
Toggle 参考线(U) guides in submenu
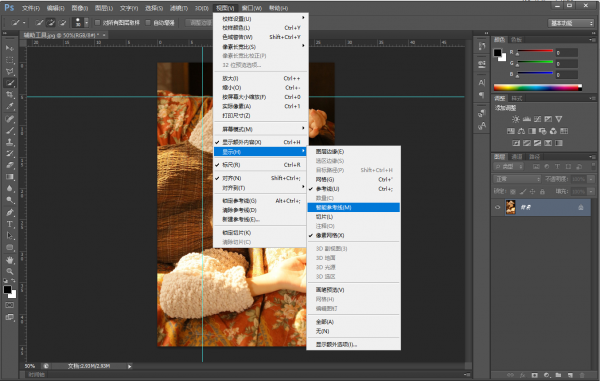coord(354,189)
